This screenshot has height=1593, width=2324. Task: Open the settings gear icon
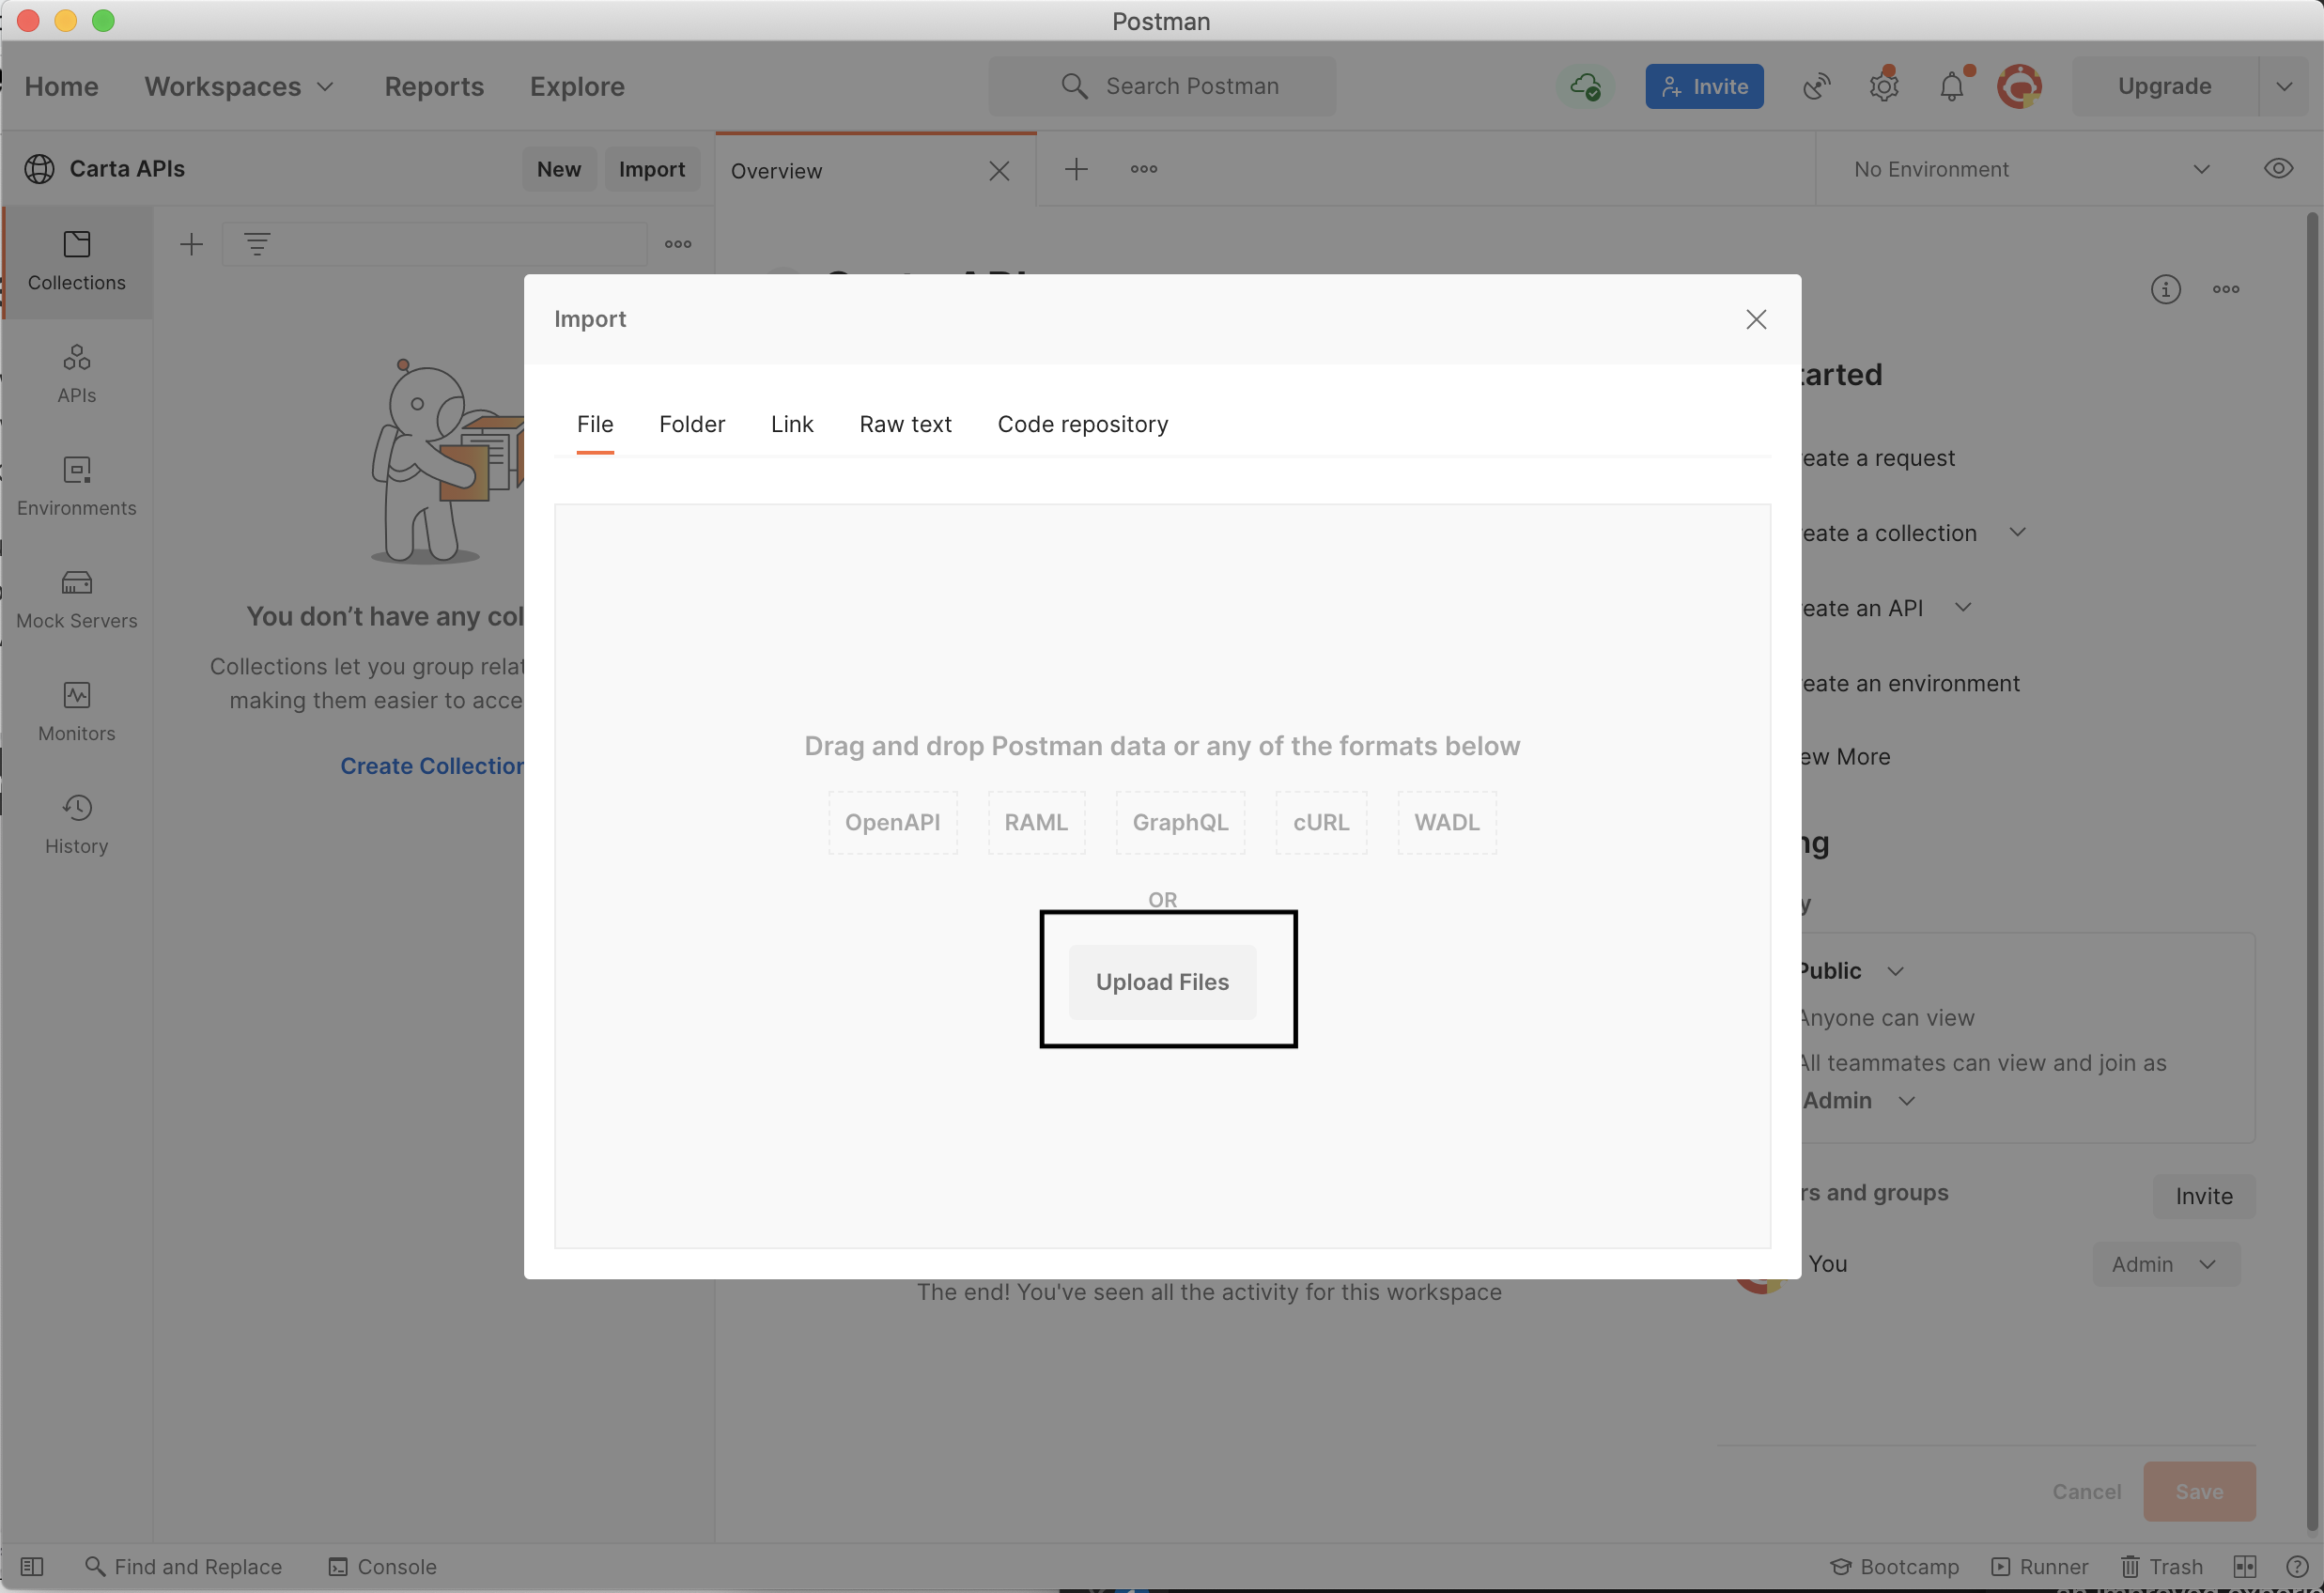[x=1884, y=86]
